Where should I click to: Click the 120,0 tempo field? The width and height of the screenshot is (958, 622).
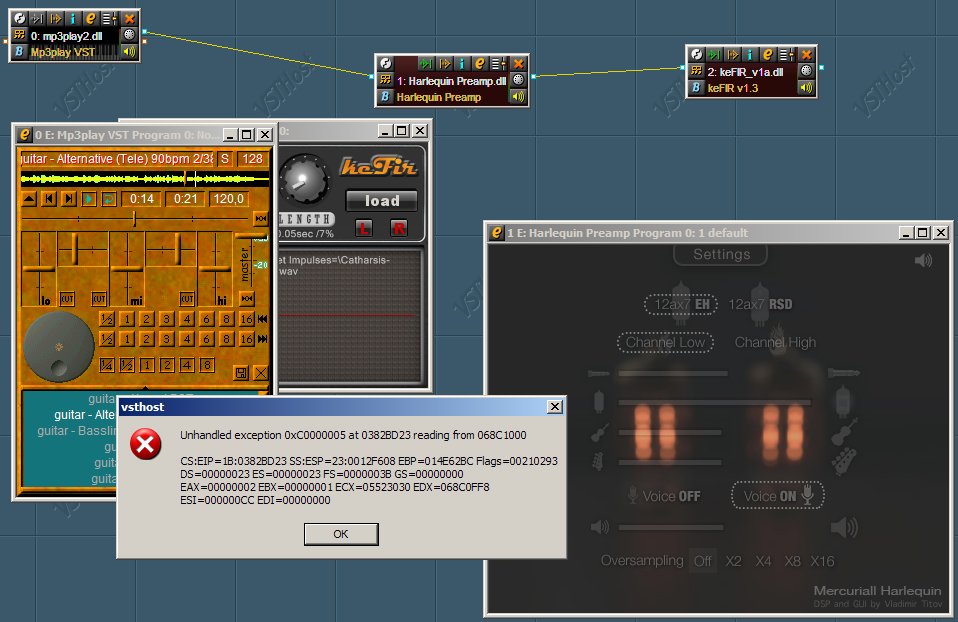[229, 199]
